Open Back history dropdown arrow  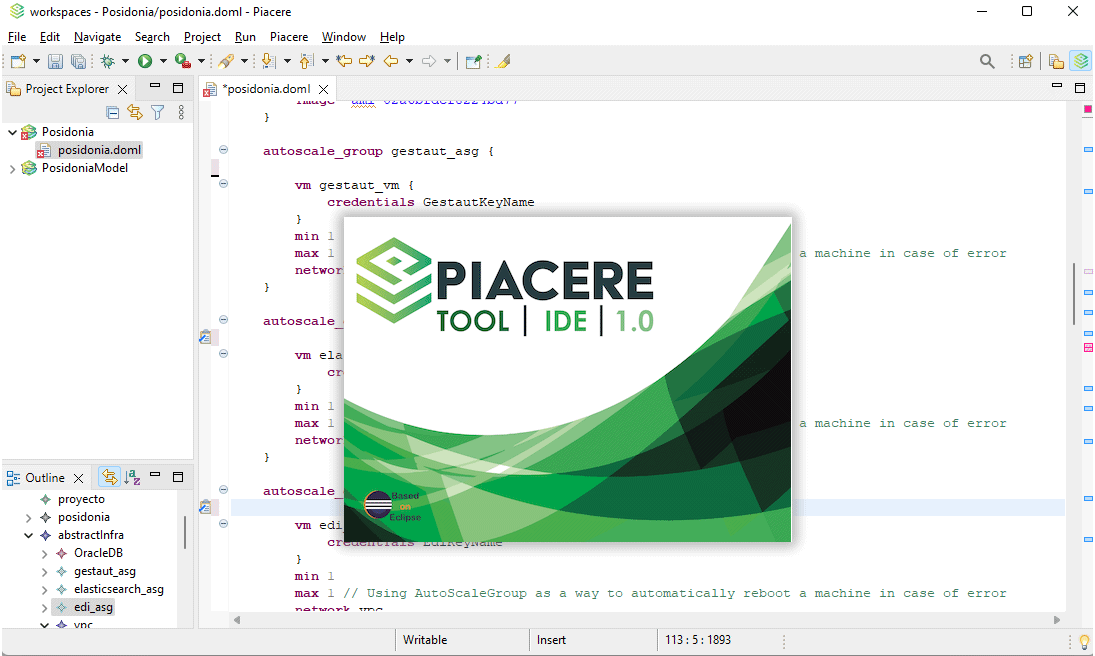pyautogui.click(x=409, y=61)
